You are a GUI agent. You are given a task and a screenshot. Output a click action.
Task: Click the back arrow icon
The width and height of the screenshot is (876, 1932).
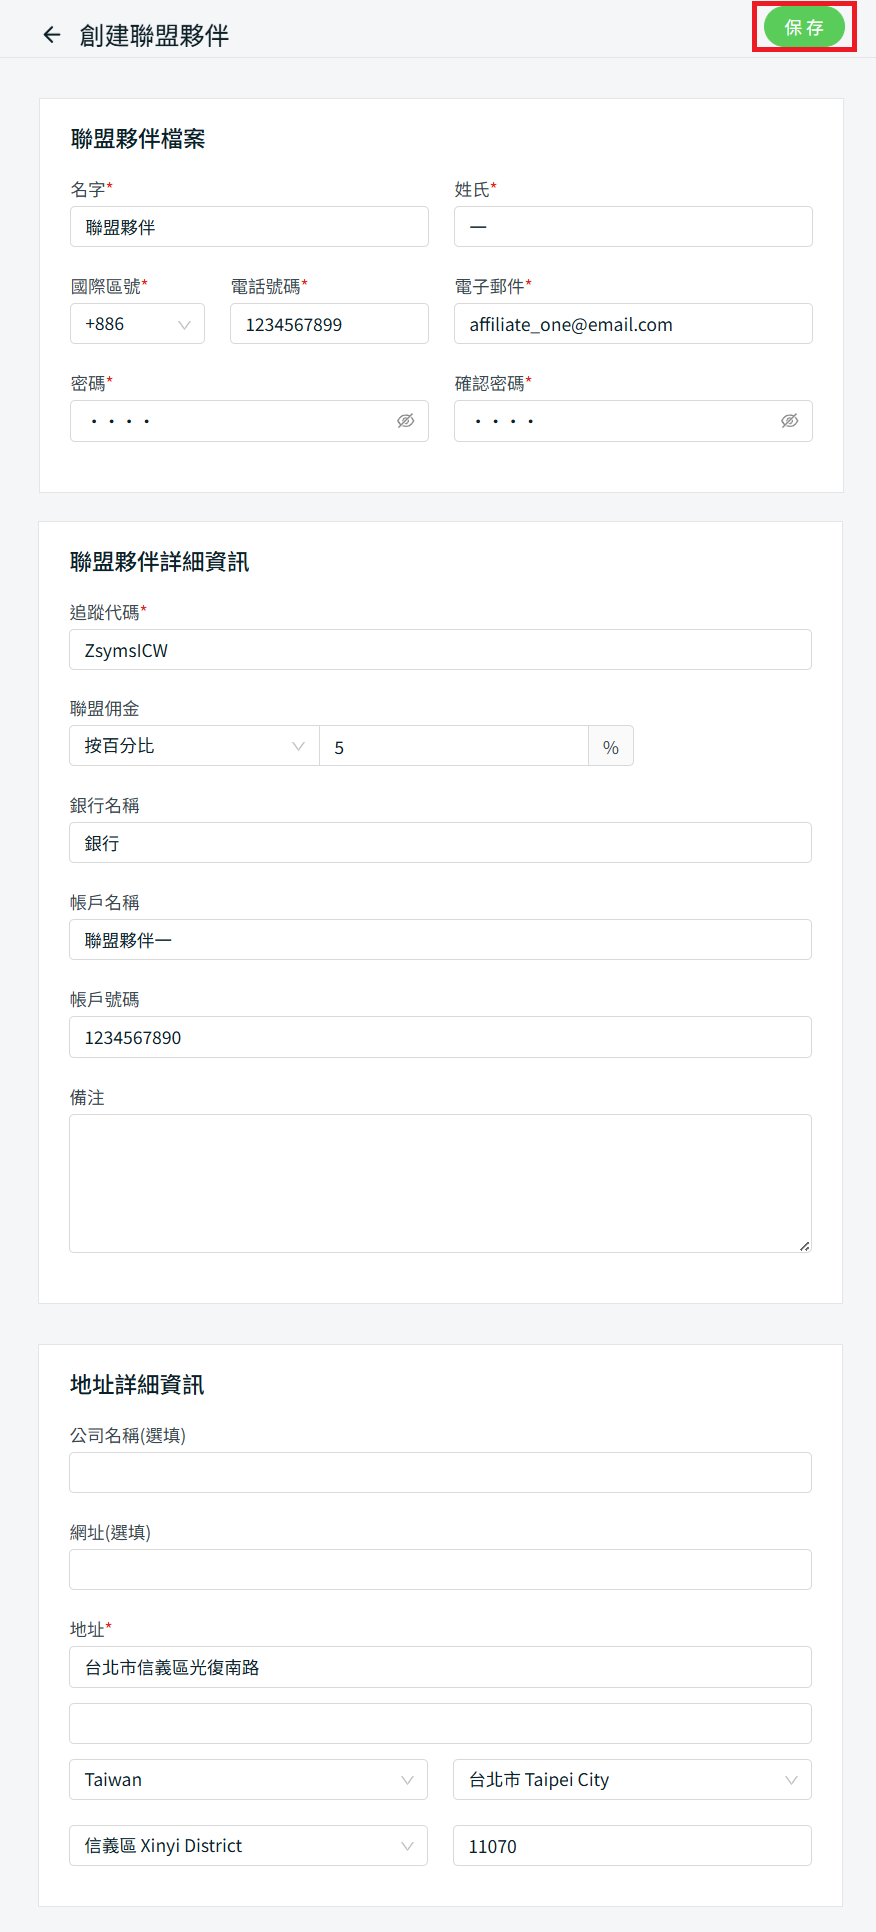click(52, 35)
